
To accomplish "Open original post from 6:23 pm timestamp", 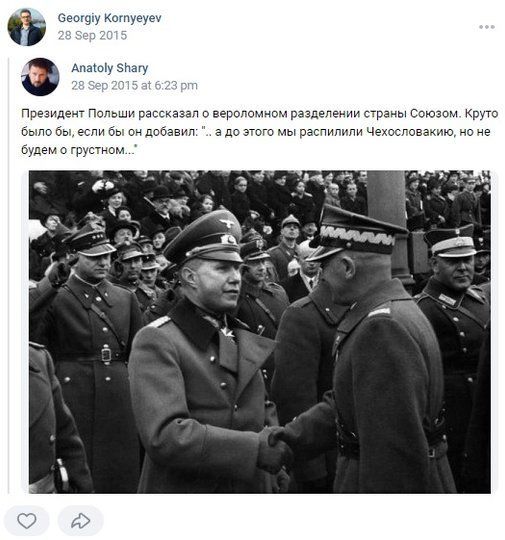I will (x=134, y=85).
